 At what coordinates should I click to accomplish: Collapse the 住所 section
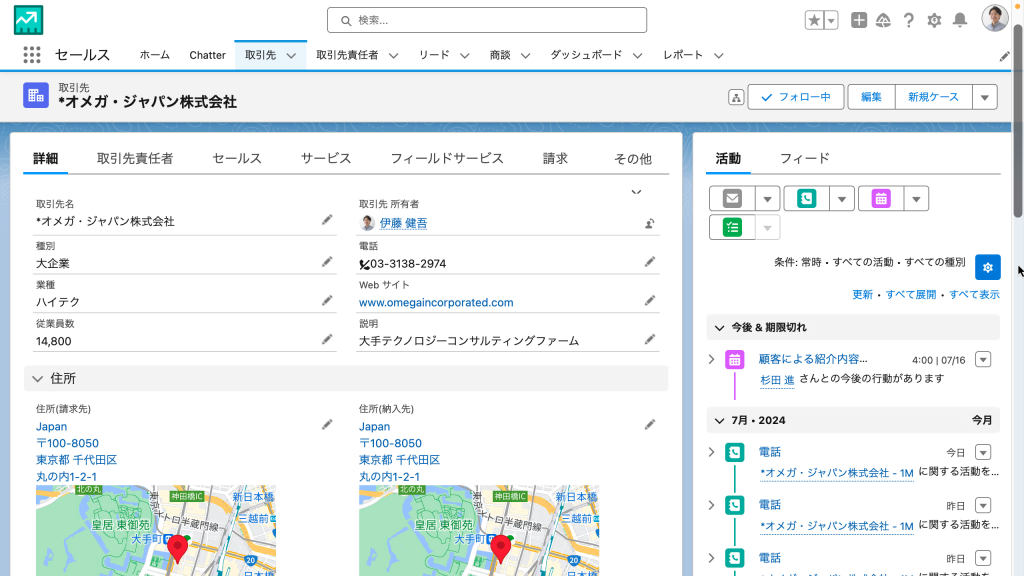pos(38,379)
